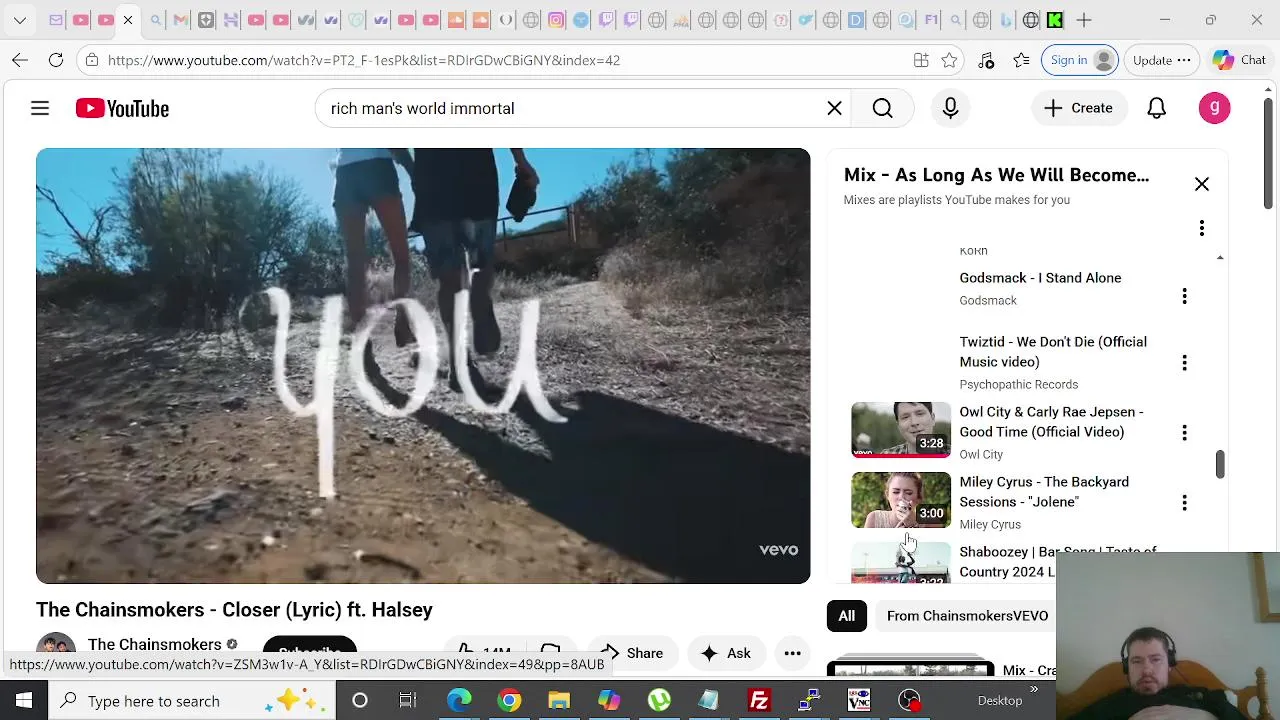Open File Explorer from the taskbar
Viewport: 1280px width, 720px height.
pos(559,701)
